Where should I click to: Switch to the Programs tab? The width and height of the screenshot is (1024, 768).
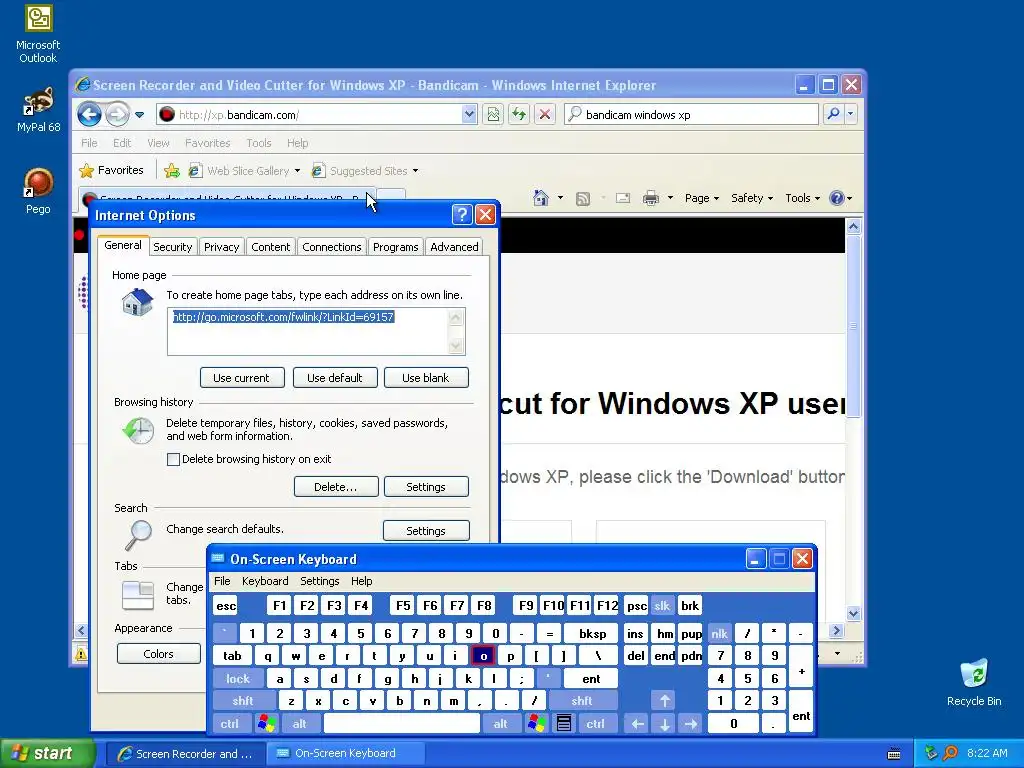tap(395, 247)
